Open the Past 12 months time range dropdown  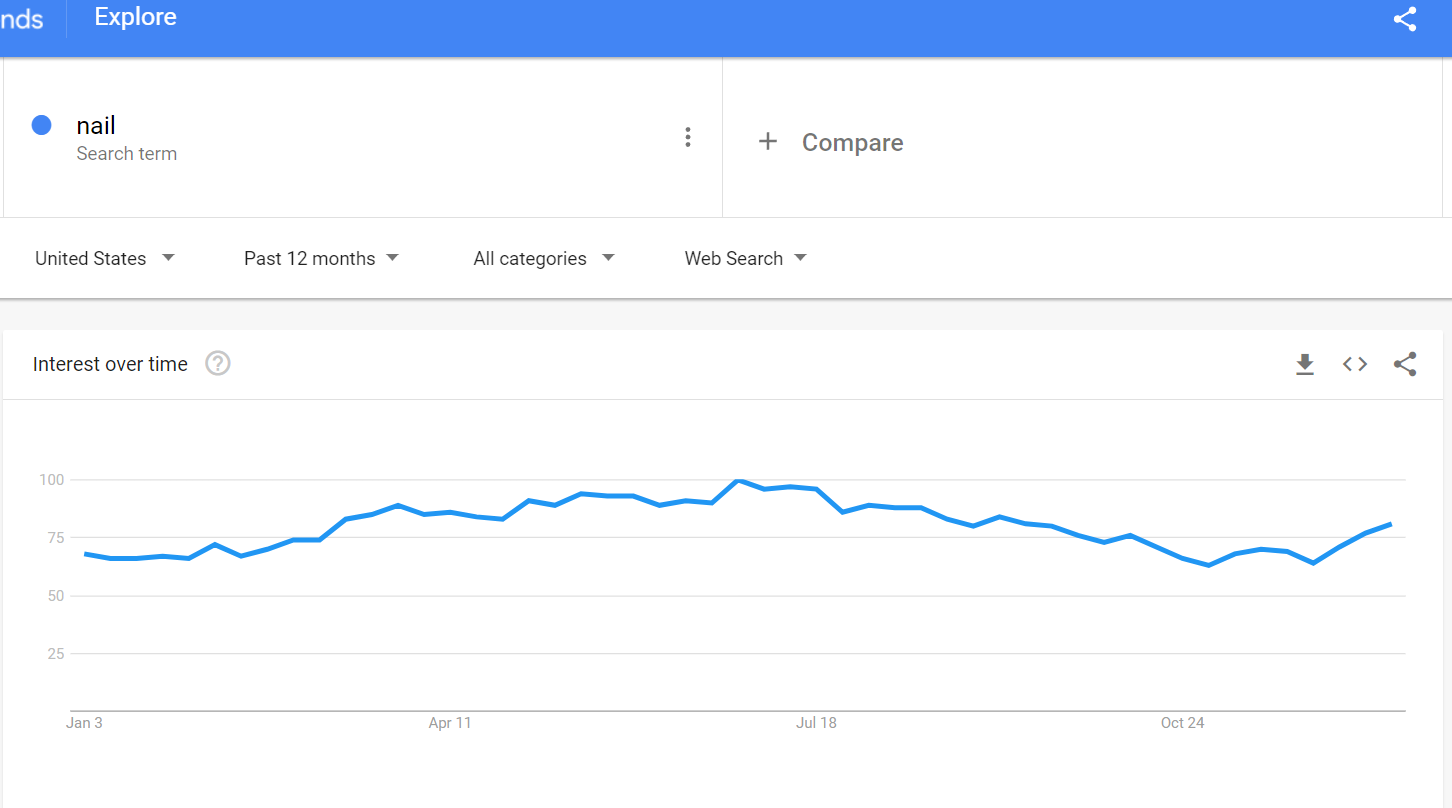pyautogui.click(x=321, y=258)
